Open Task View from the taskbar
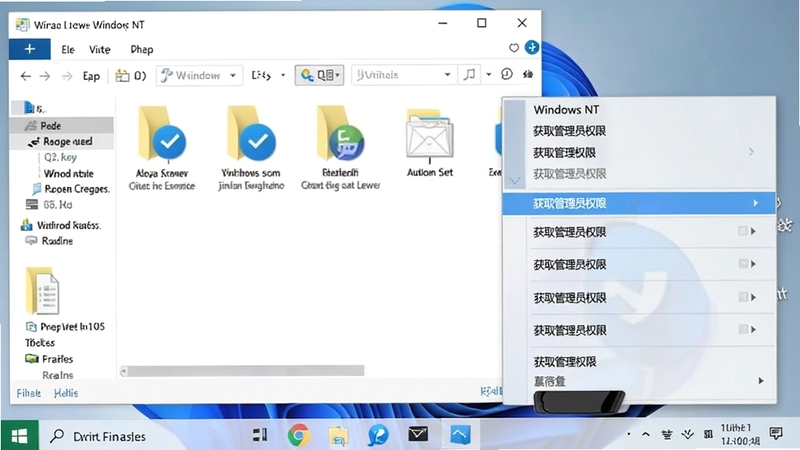The image size is (800, 450). click(x=260, y=435)
